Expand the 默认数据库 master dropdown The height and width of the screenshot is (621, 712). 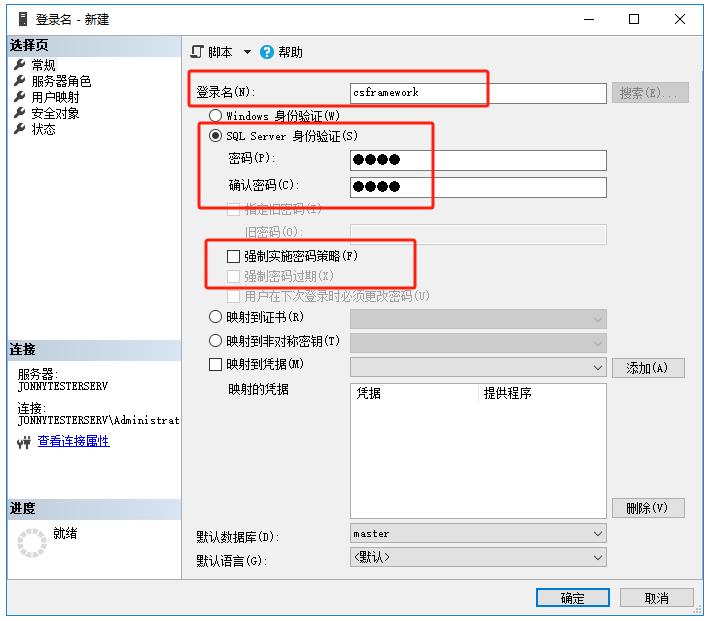(598, 534)
